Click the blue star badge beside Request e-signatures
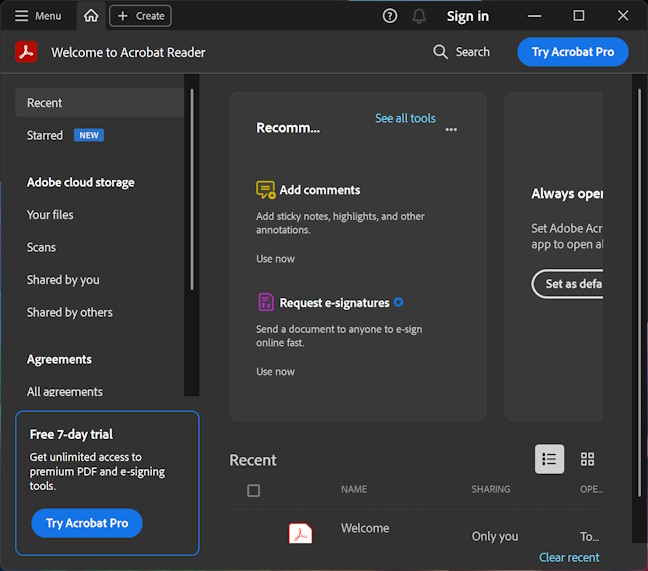 coord(398,302)
